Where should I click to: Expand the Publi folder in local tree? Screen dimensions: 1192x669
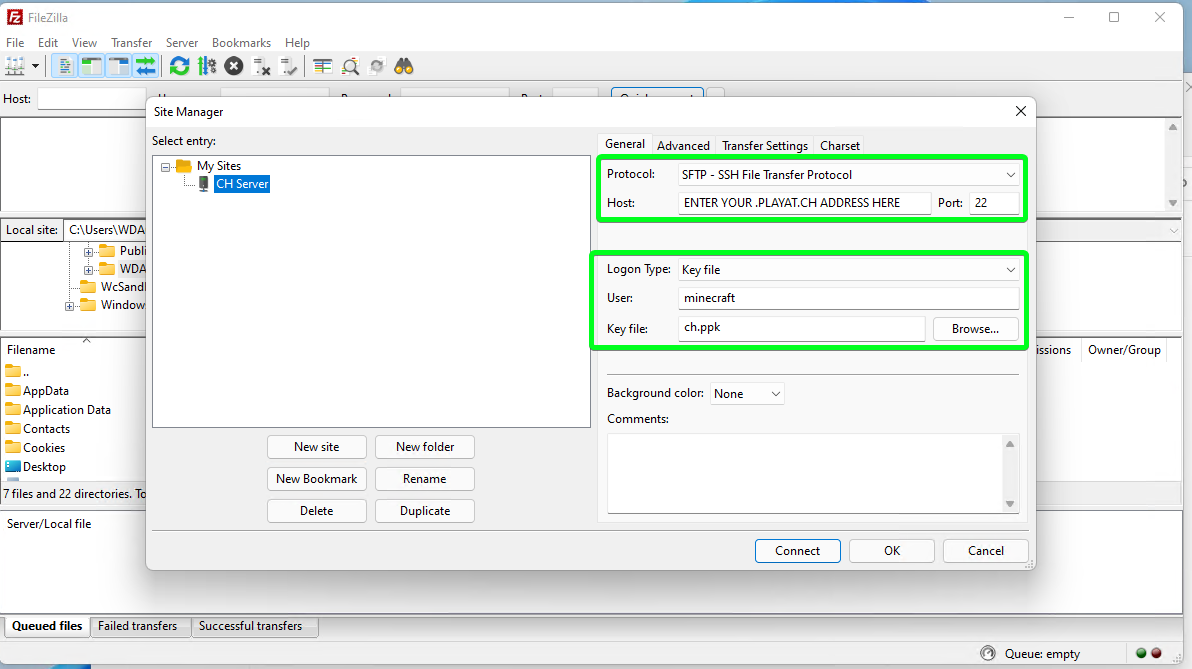[88, 252]
